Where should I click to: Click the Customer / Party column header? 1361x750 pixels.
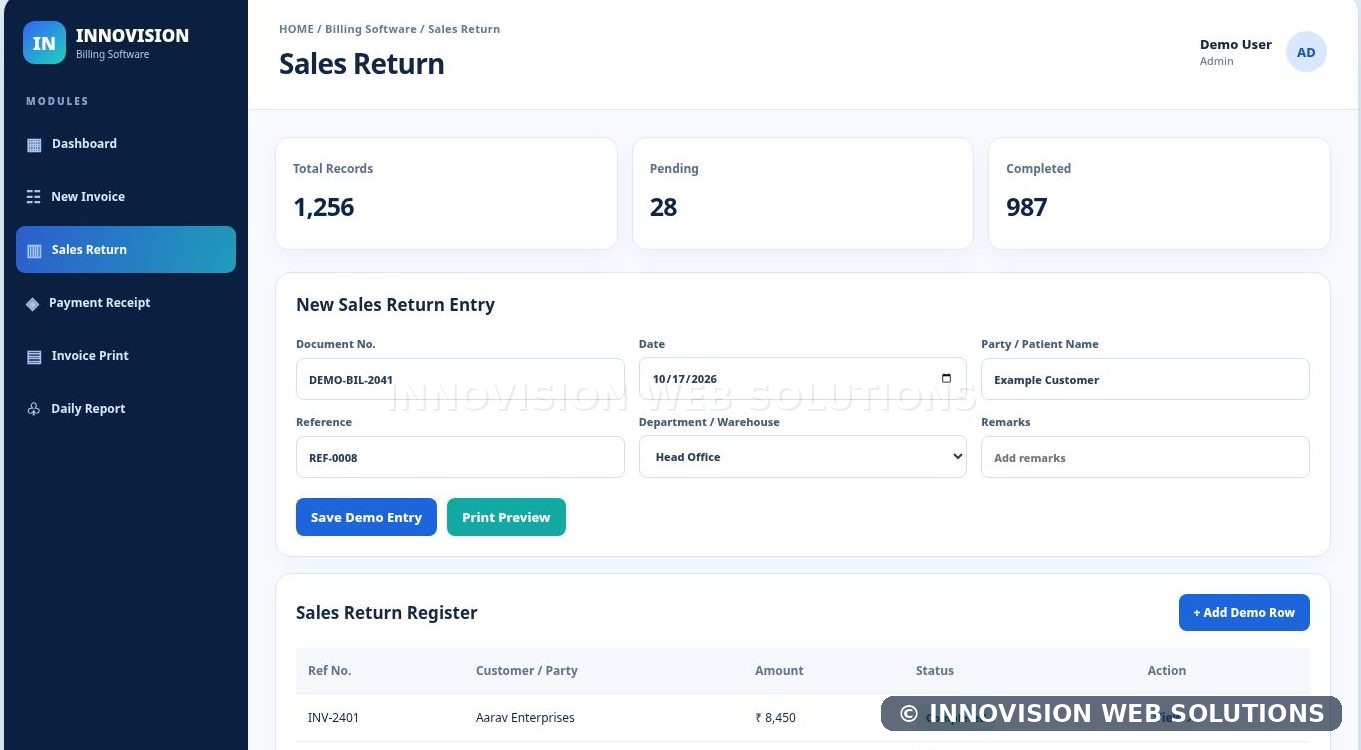click(527, 671)
